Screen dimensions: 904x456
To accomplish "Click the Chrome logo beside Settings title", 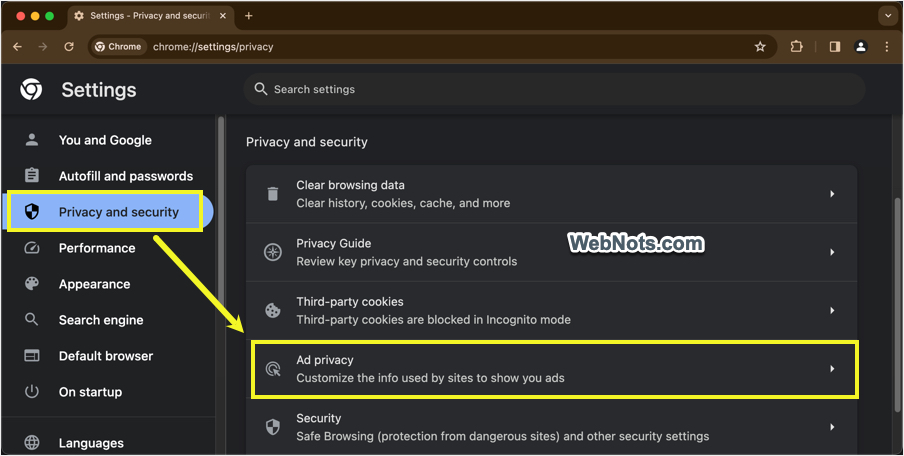I will (31, 89).
